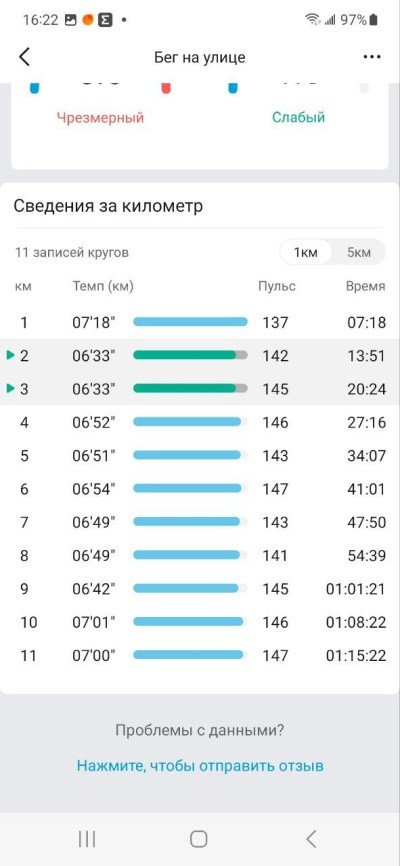Select the kilometer 1 row

tap(200, 322)
